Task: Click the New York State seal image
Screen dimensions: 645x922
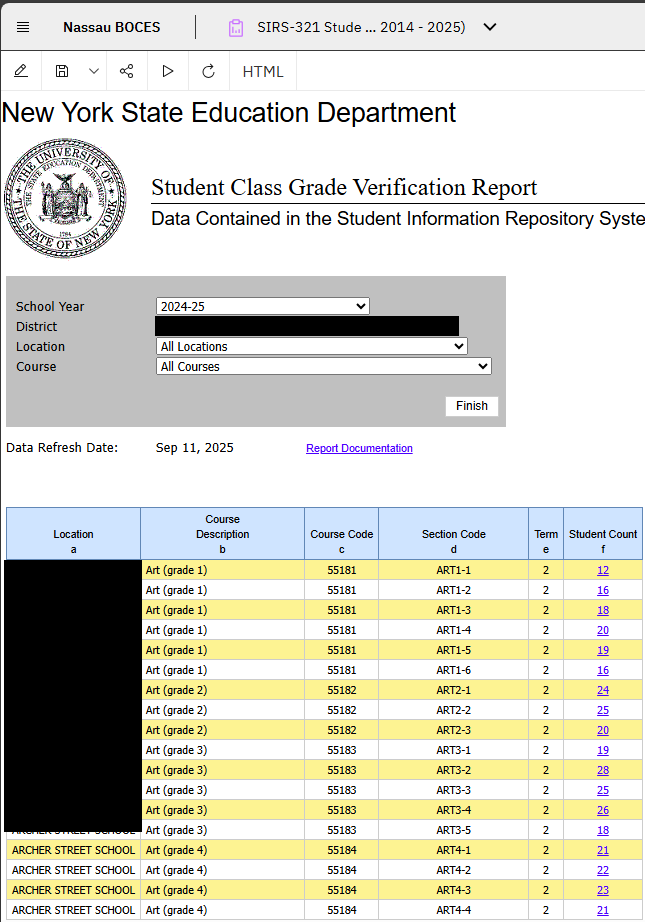Action: coord(65,198)
